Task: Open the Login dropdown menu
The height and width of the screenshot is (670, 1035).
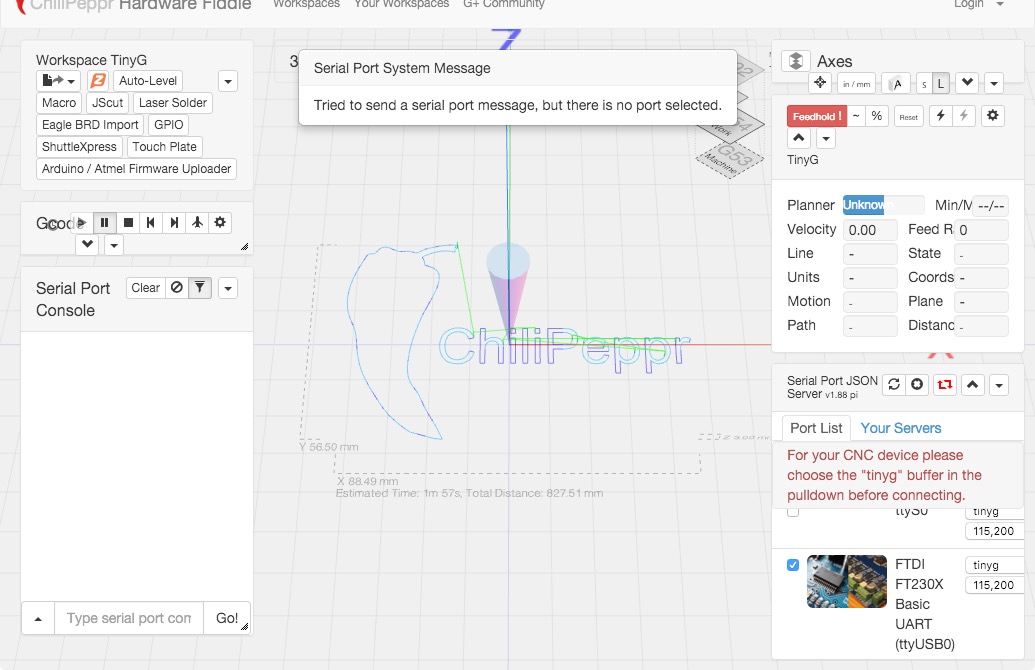Action: [979, 4]
